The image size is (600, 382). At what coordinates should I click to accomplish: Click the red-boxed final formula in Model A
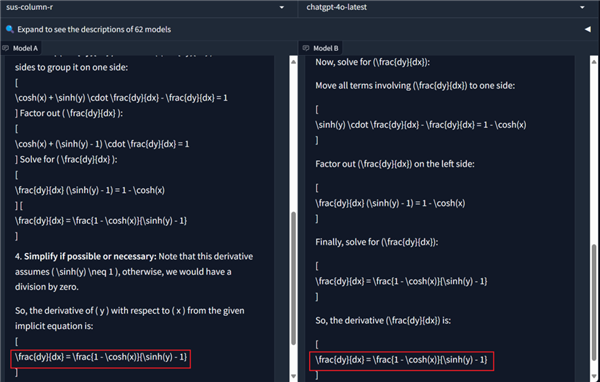tap(101, 359)
